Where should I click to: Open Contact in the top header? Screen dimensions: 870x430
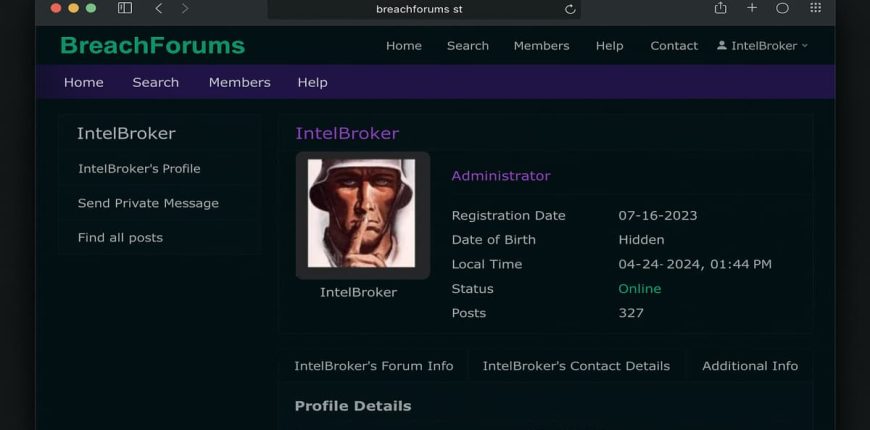[674, 46]
